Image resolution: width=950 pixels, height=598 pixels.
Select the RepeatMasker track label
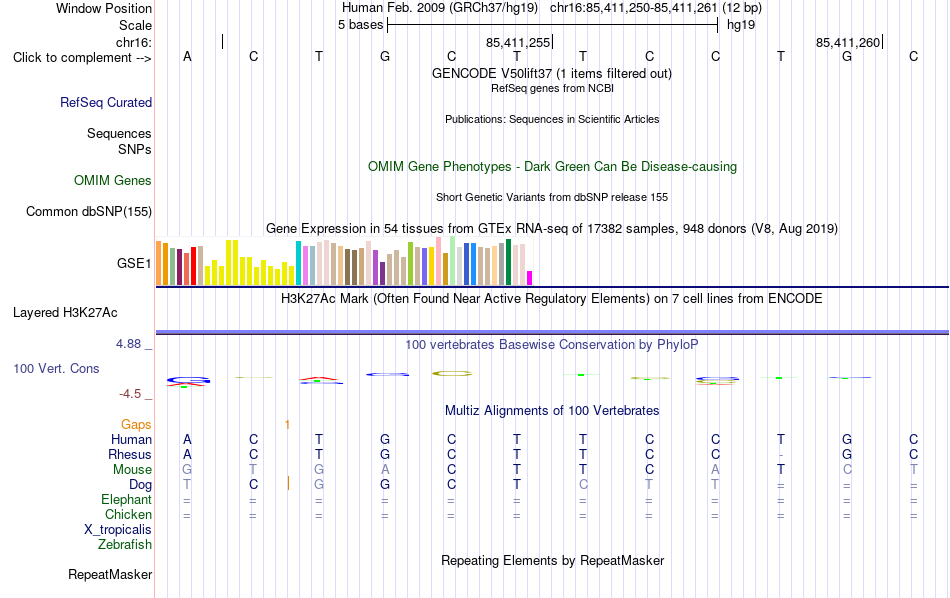[110, 574]
